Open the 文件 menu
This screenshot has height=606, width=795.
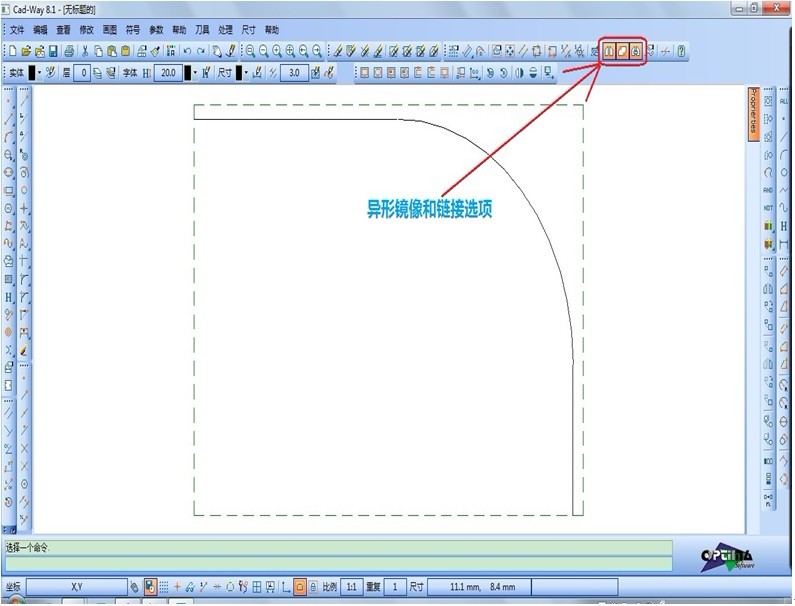(17, 30)
